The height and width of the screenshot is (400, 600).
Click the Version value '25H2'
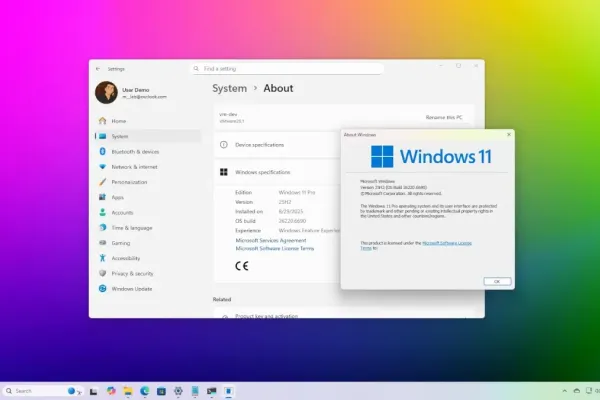pyautogui.click(x=285, y=202)
